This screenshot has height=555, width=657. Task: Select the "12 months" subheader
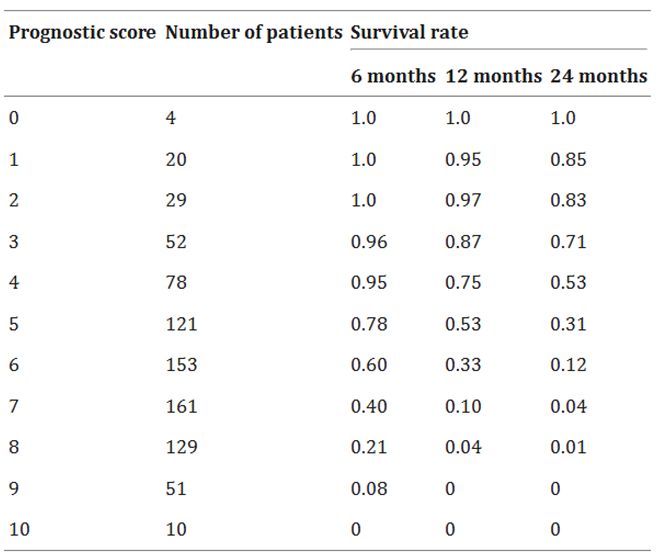pos(493,76)
